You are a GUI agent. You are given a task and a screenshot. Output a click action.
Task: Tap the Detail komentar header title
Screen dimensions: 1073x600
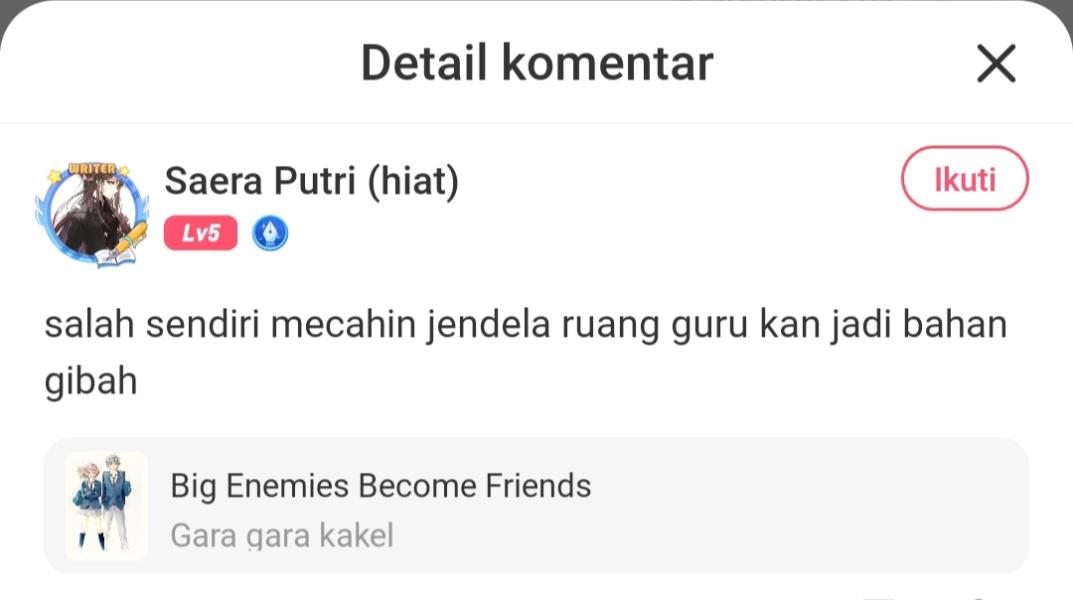537,63
